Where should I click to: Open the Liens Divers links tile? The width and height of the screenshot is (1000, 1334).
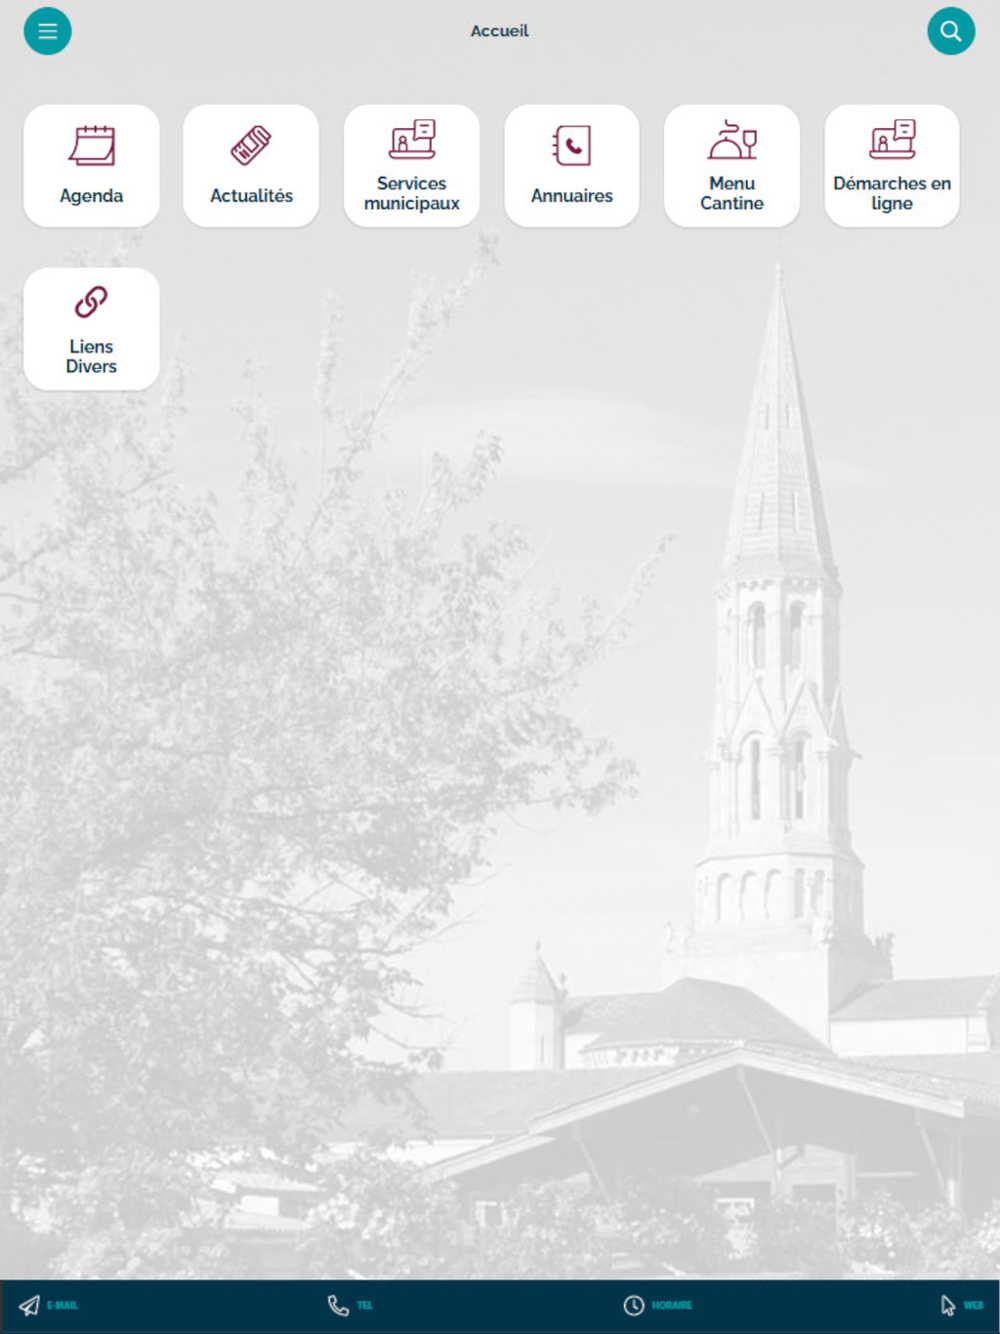pos(91,329)
